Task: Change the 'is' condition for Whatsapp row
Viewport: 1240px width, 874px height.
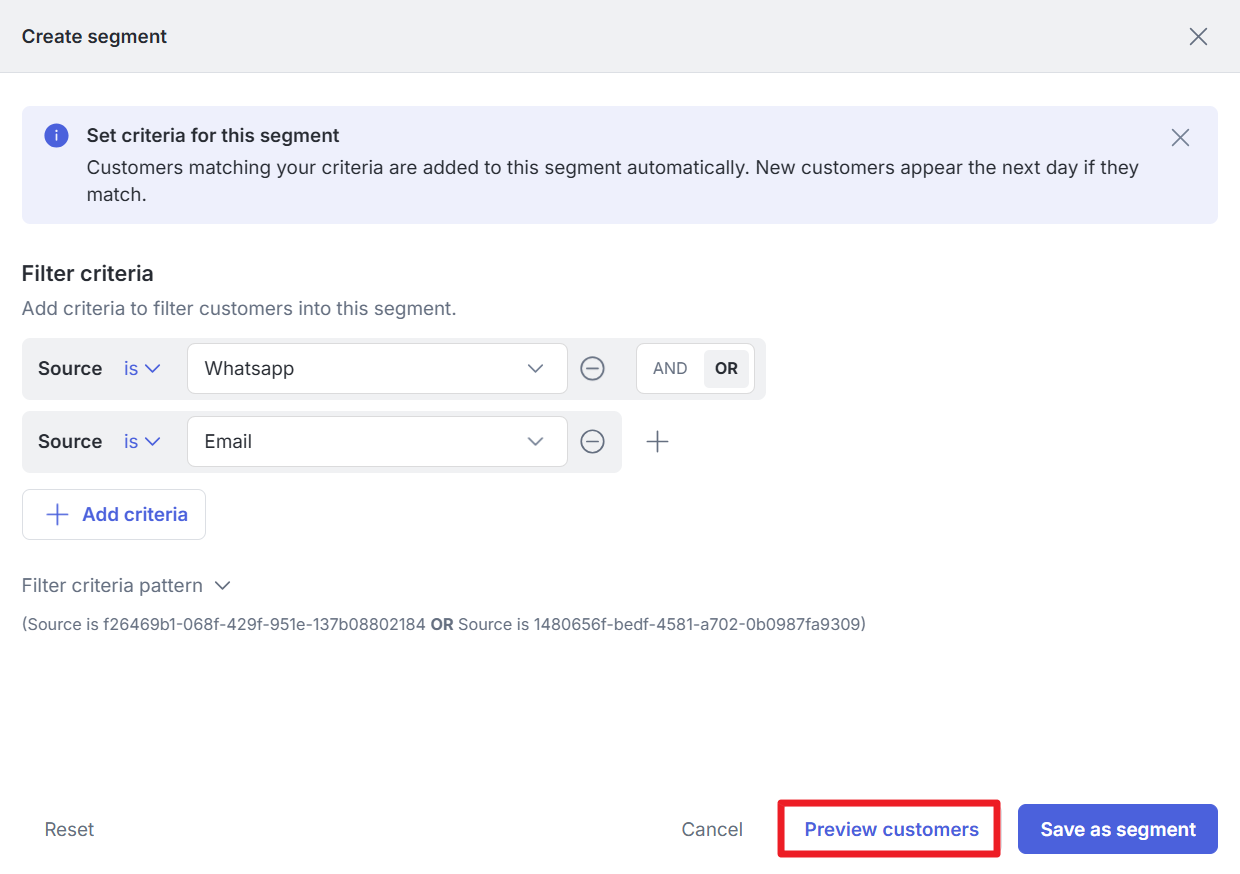Action: pos(142,369)
